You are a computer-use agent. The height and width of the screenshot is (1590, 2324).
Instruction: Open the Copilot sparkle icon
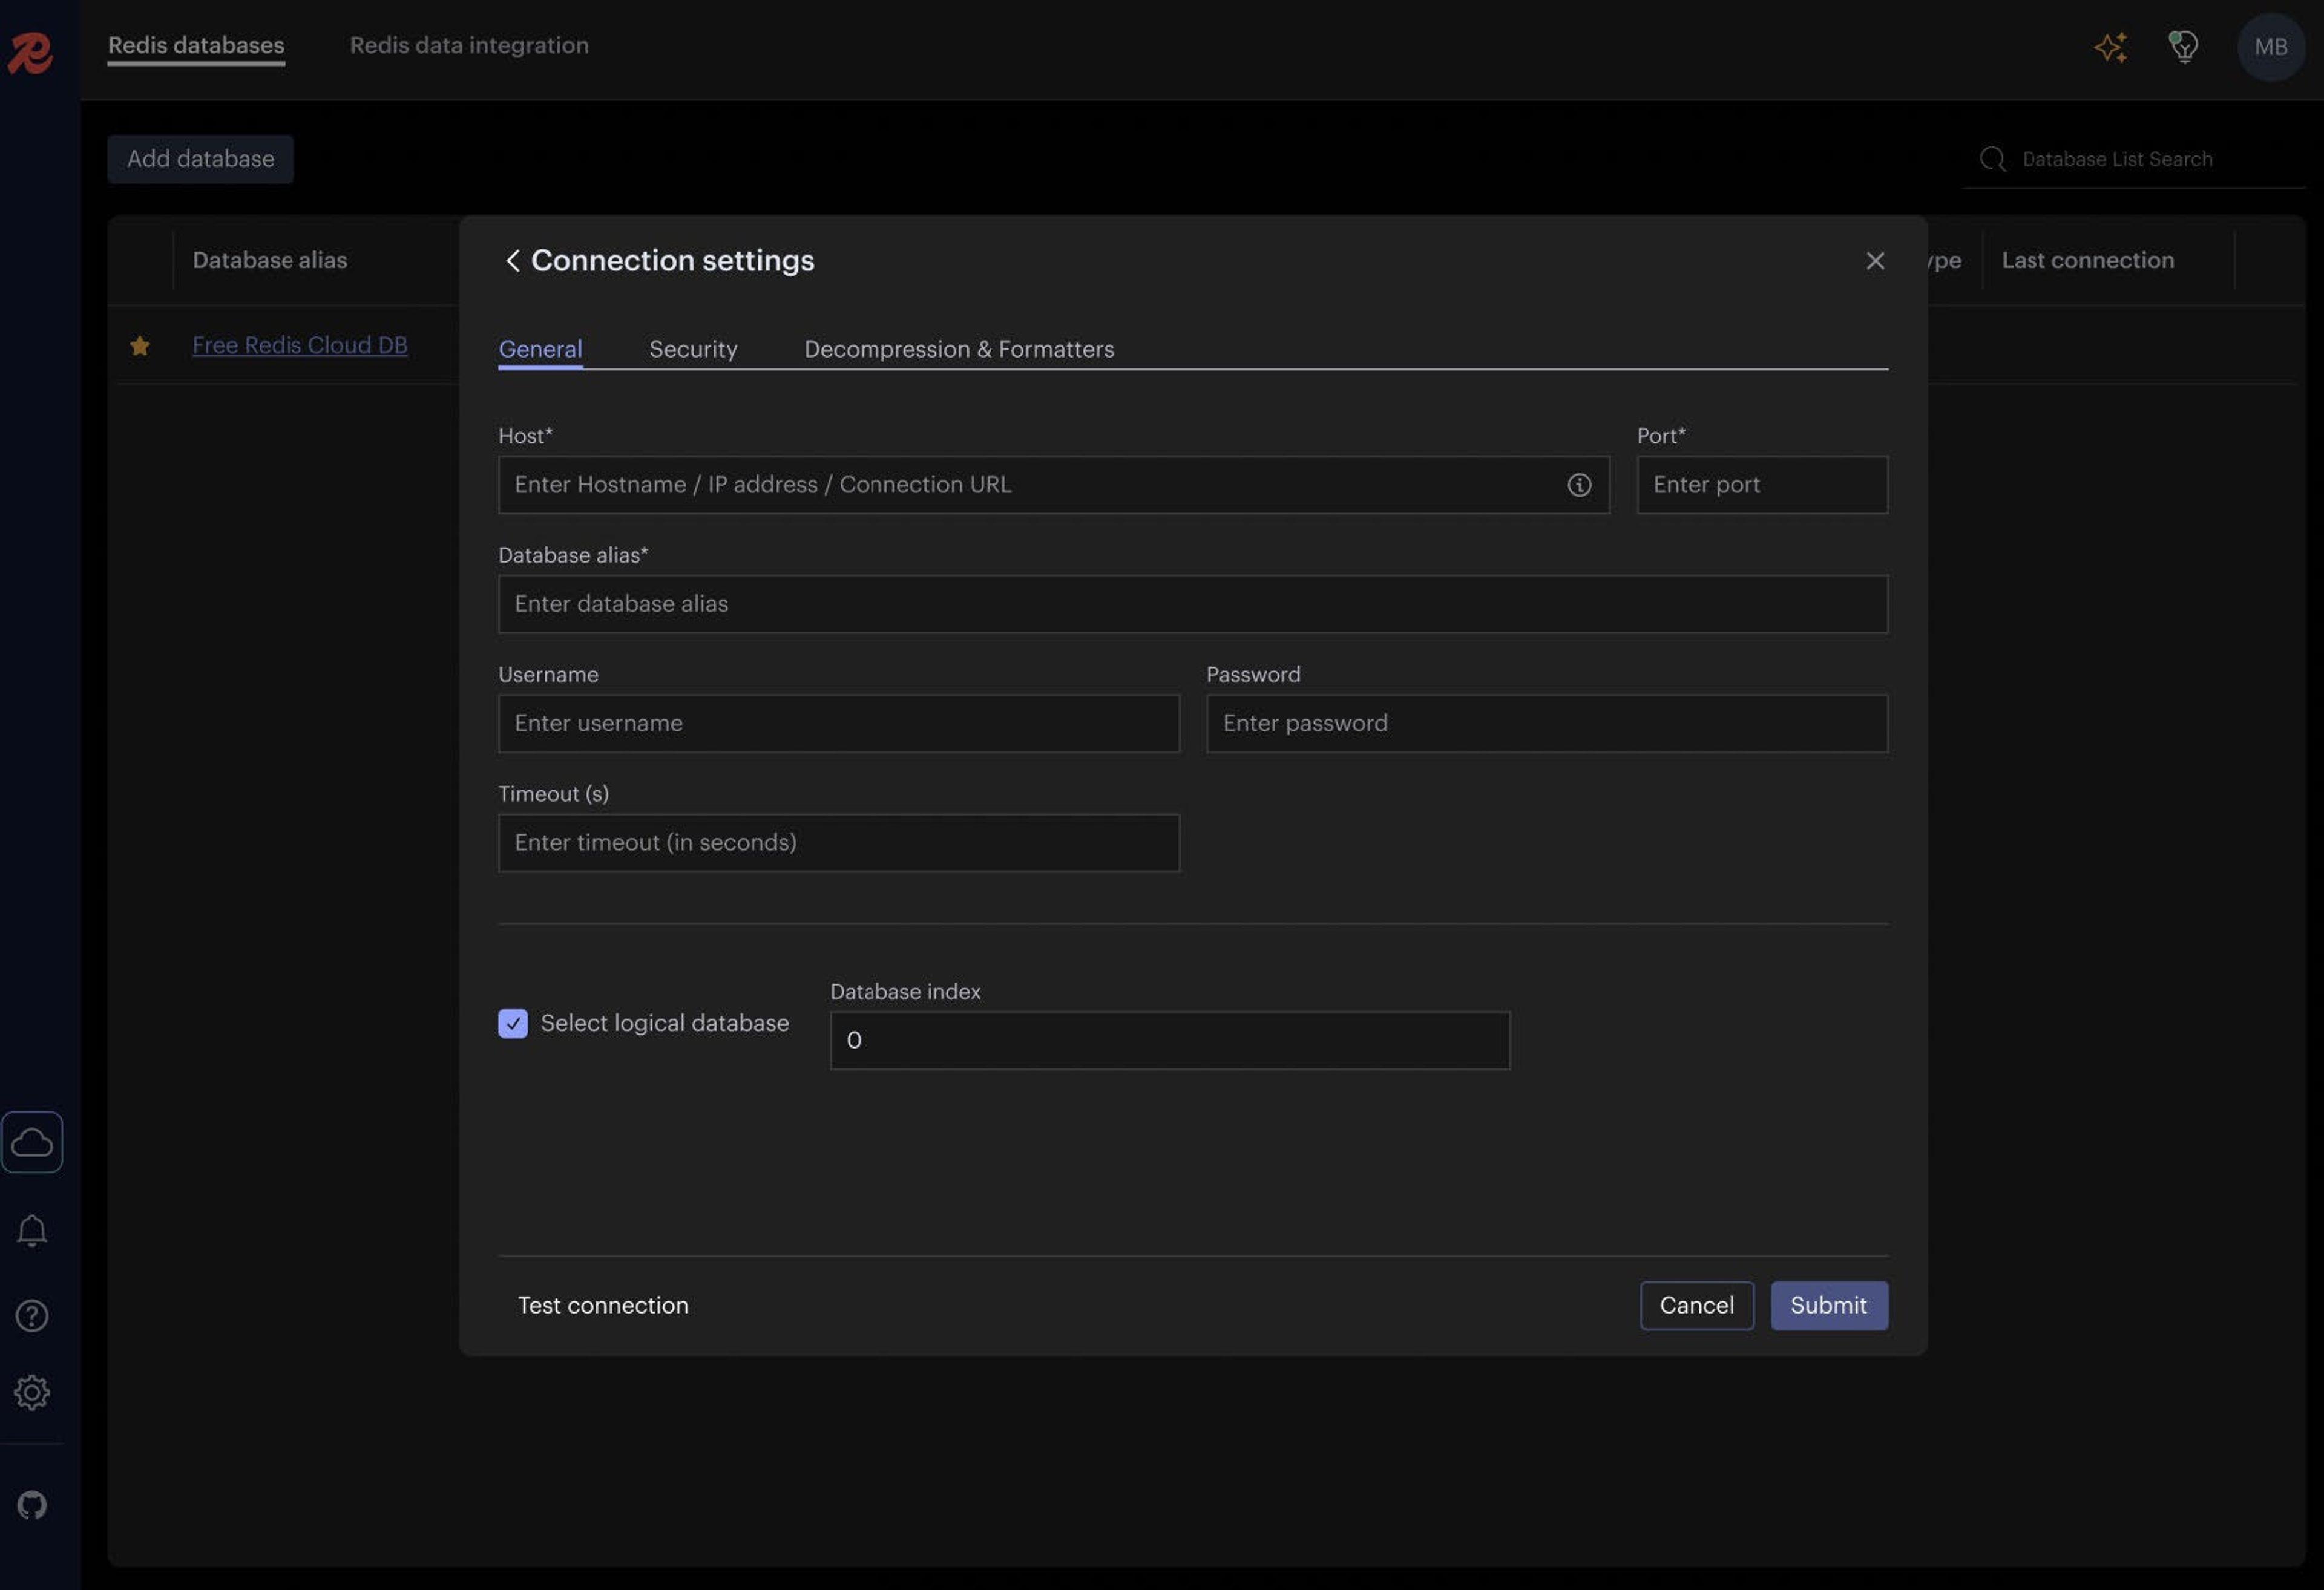pyautogui.click(x=2110, y=47)
